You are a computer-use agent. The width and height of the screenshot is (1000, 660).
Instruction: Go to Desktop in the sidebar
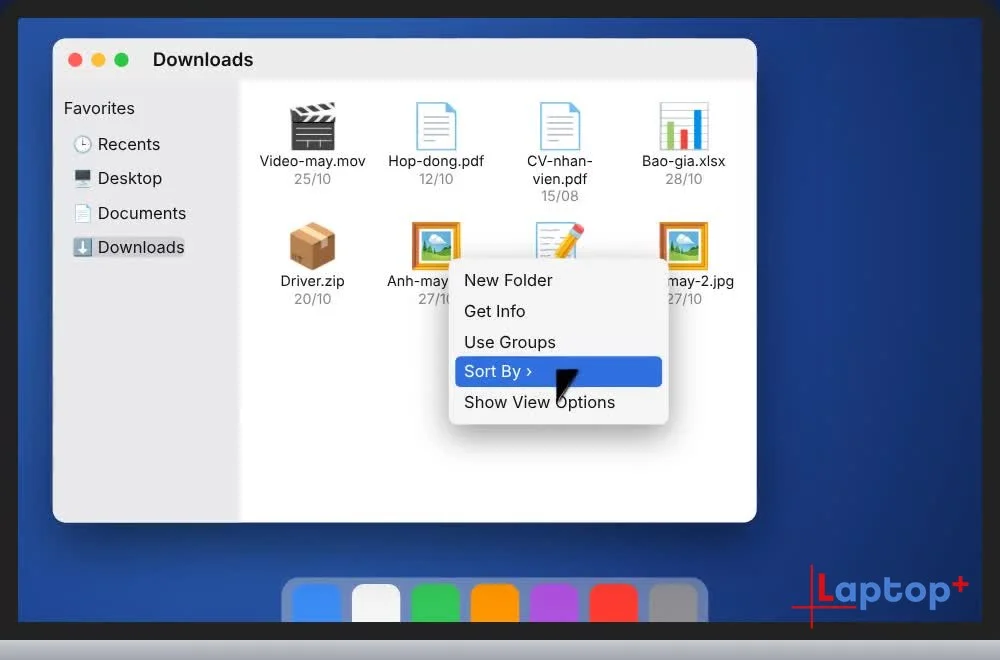118,179
